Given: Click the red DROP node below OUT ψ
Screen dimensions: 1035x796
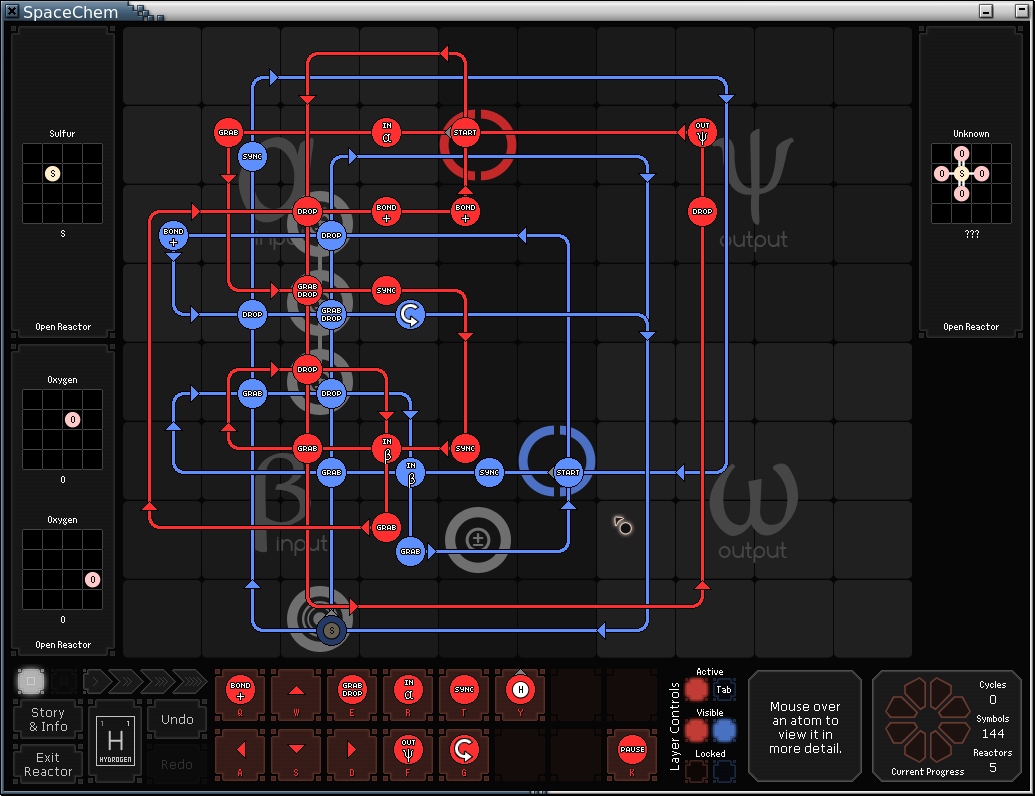Looking at the screenshot, I should (x=702, y=212).
